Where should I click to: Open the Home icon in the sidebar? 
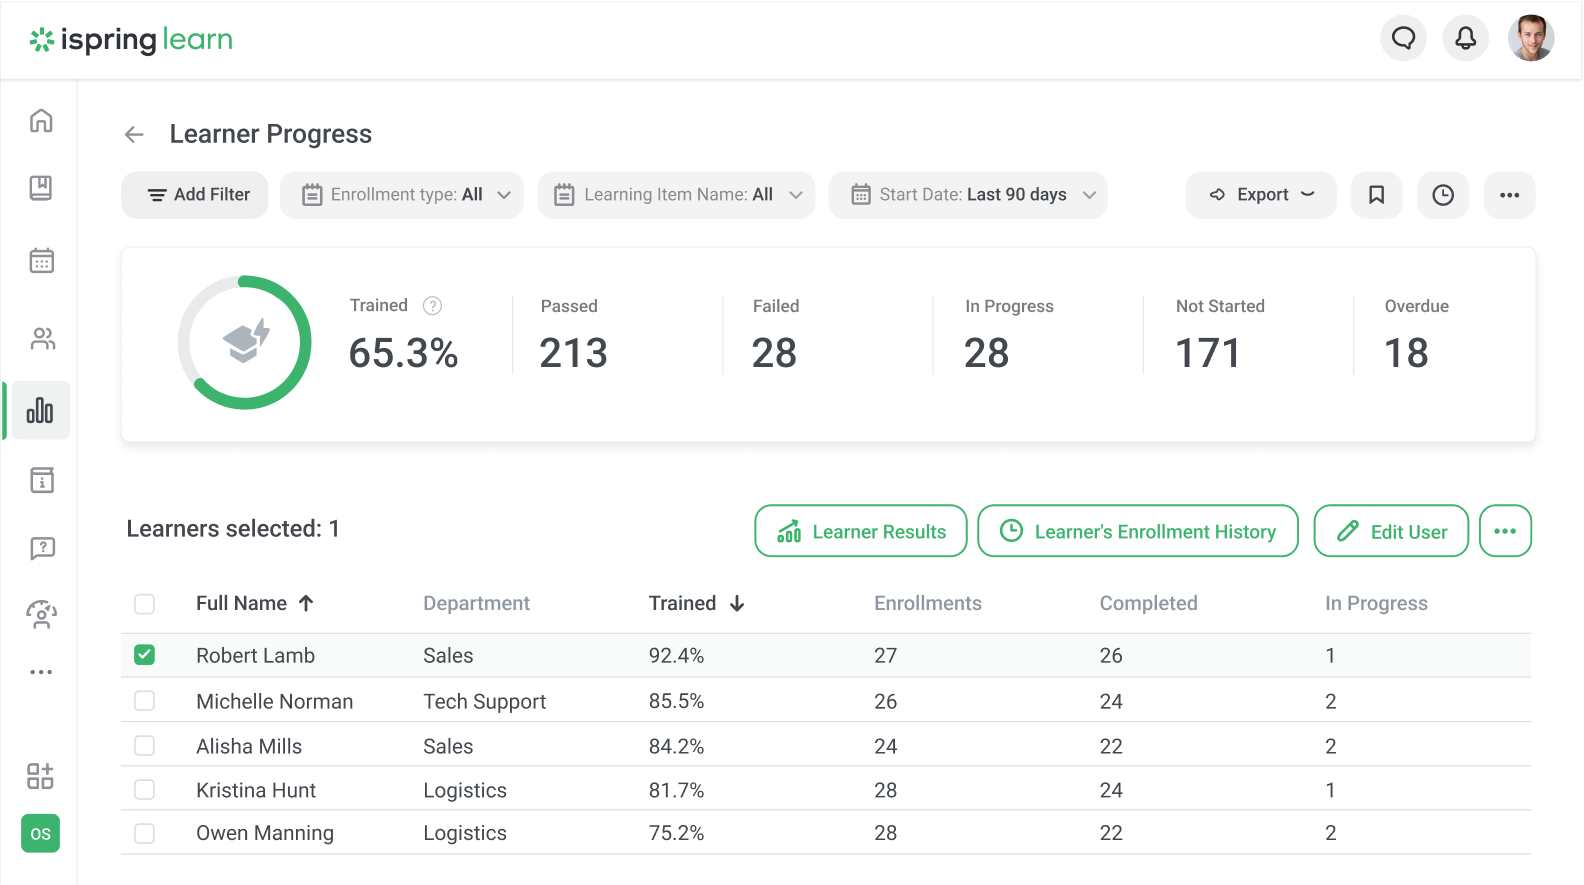coord(41,121)
